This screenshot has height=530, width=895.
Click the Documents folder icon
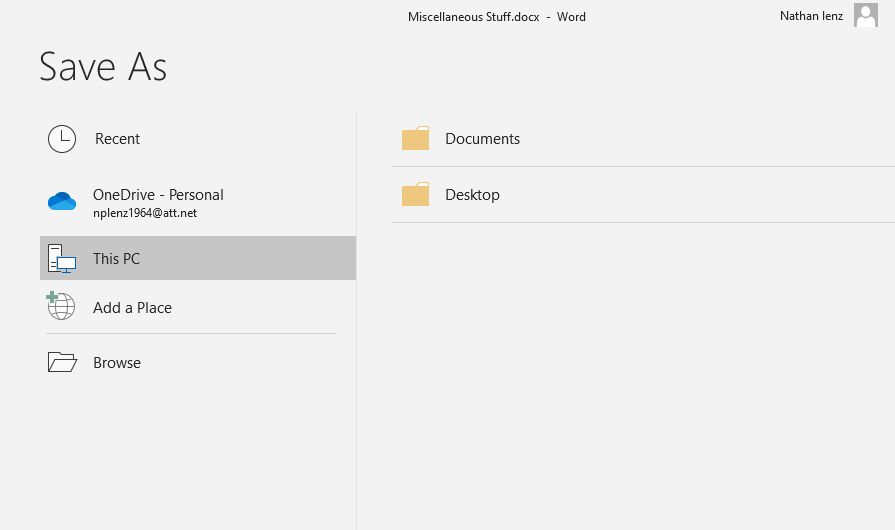click(x=415, y=138)
